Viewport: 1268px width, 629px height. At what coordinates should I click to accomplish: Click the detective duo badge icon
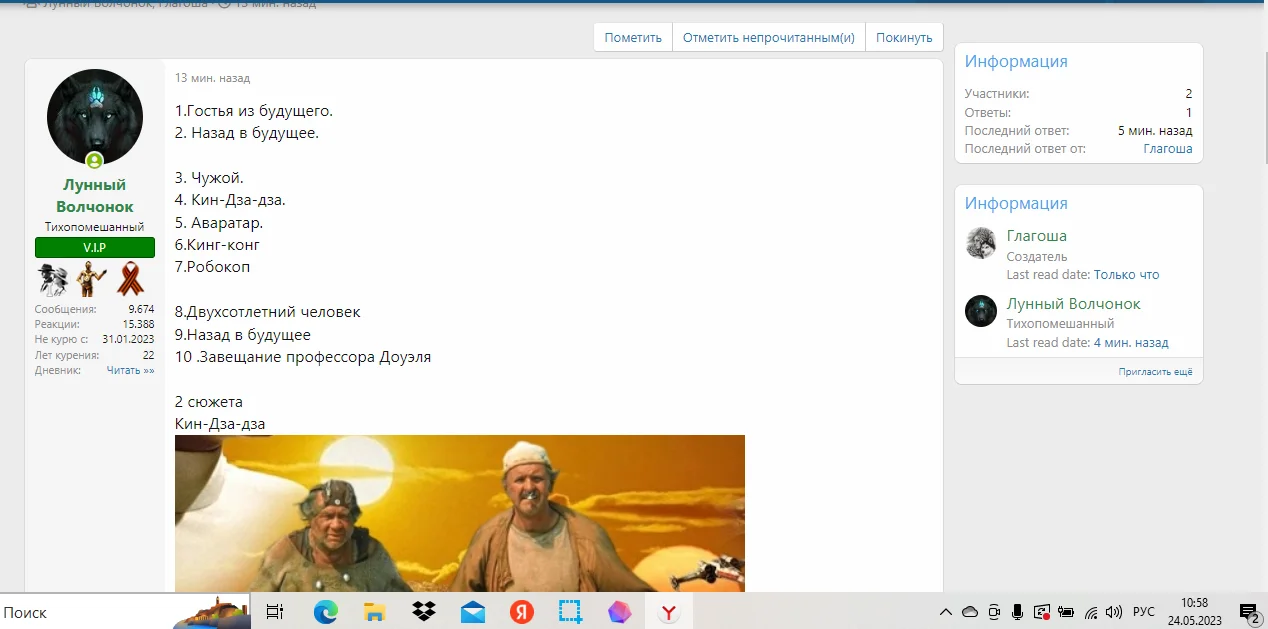tap(53, 279)
